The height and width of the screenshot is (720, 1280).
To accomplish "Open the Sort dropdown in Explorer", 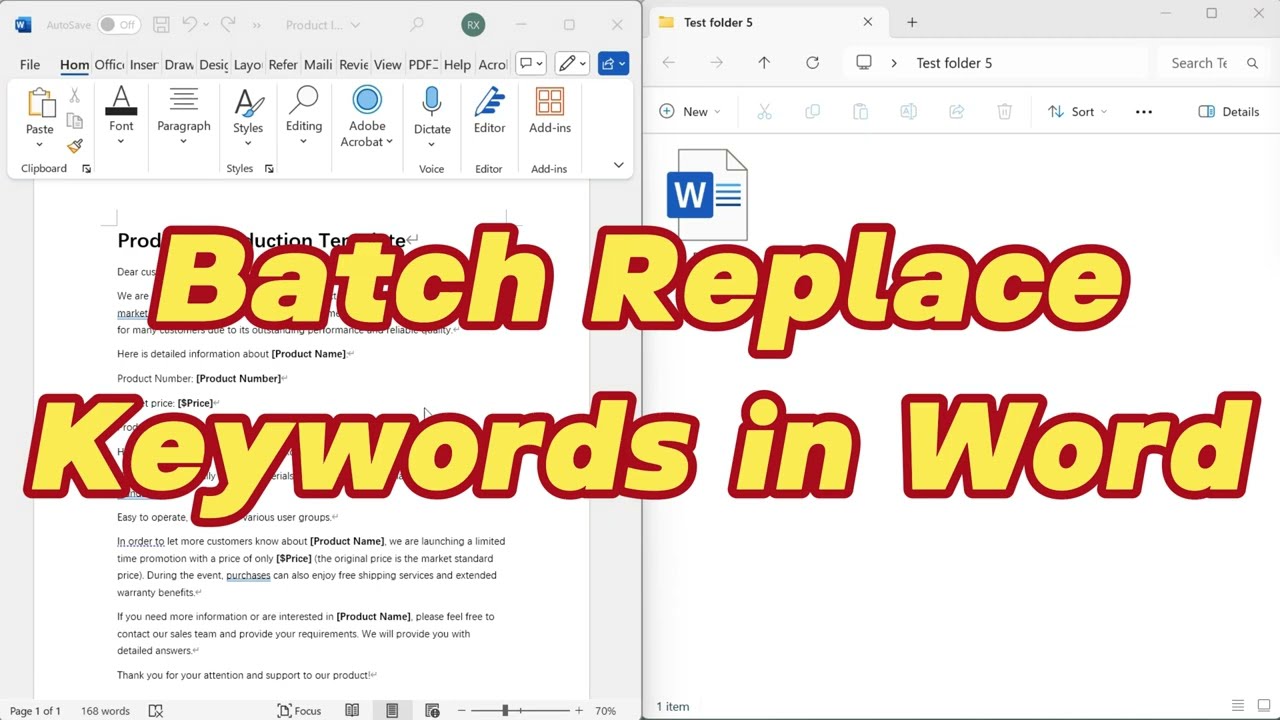I will pos(1077,112).
